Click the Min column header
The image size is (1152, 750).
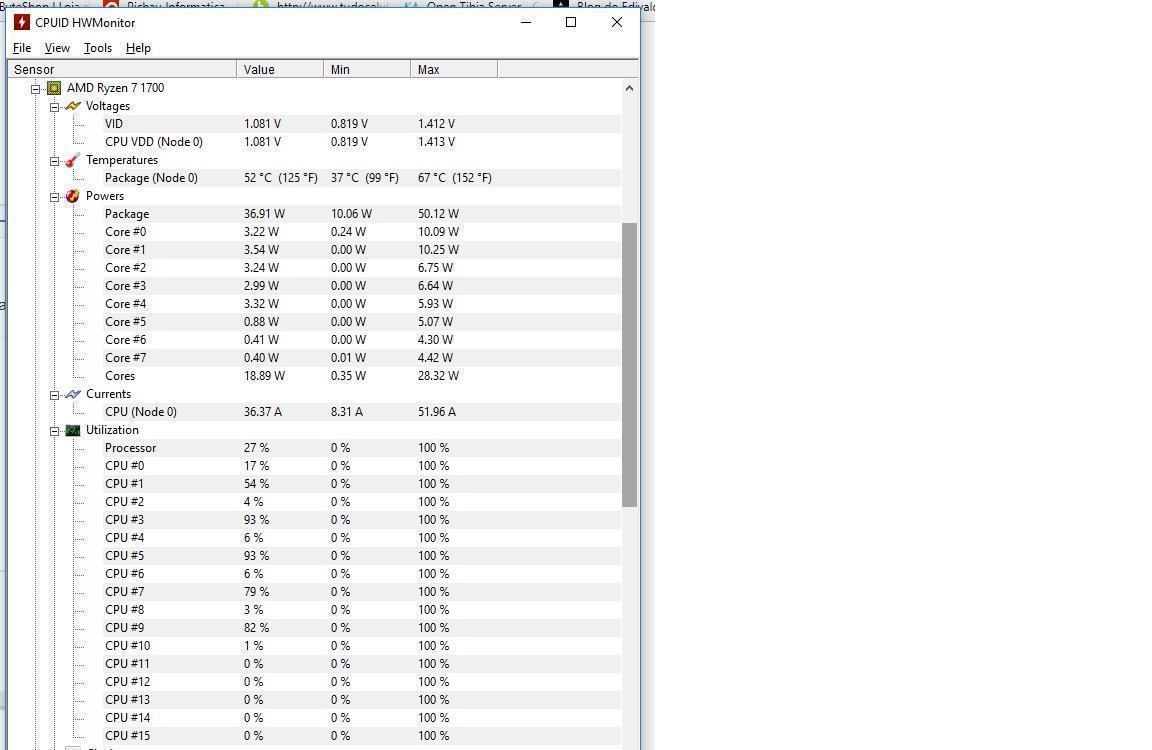[367, 69]
